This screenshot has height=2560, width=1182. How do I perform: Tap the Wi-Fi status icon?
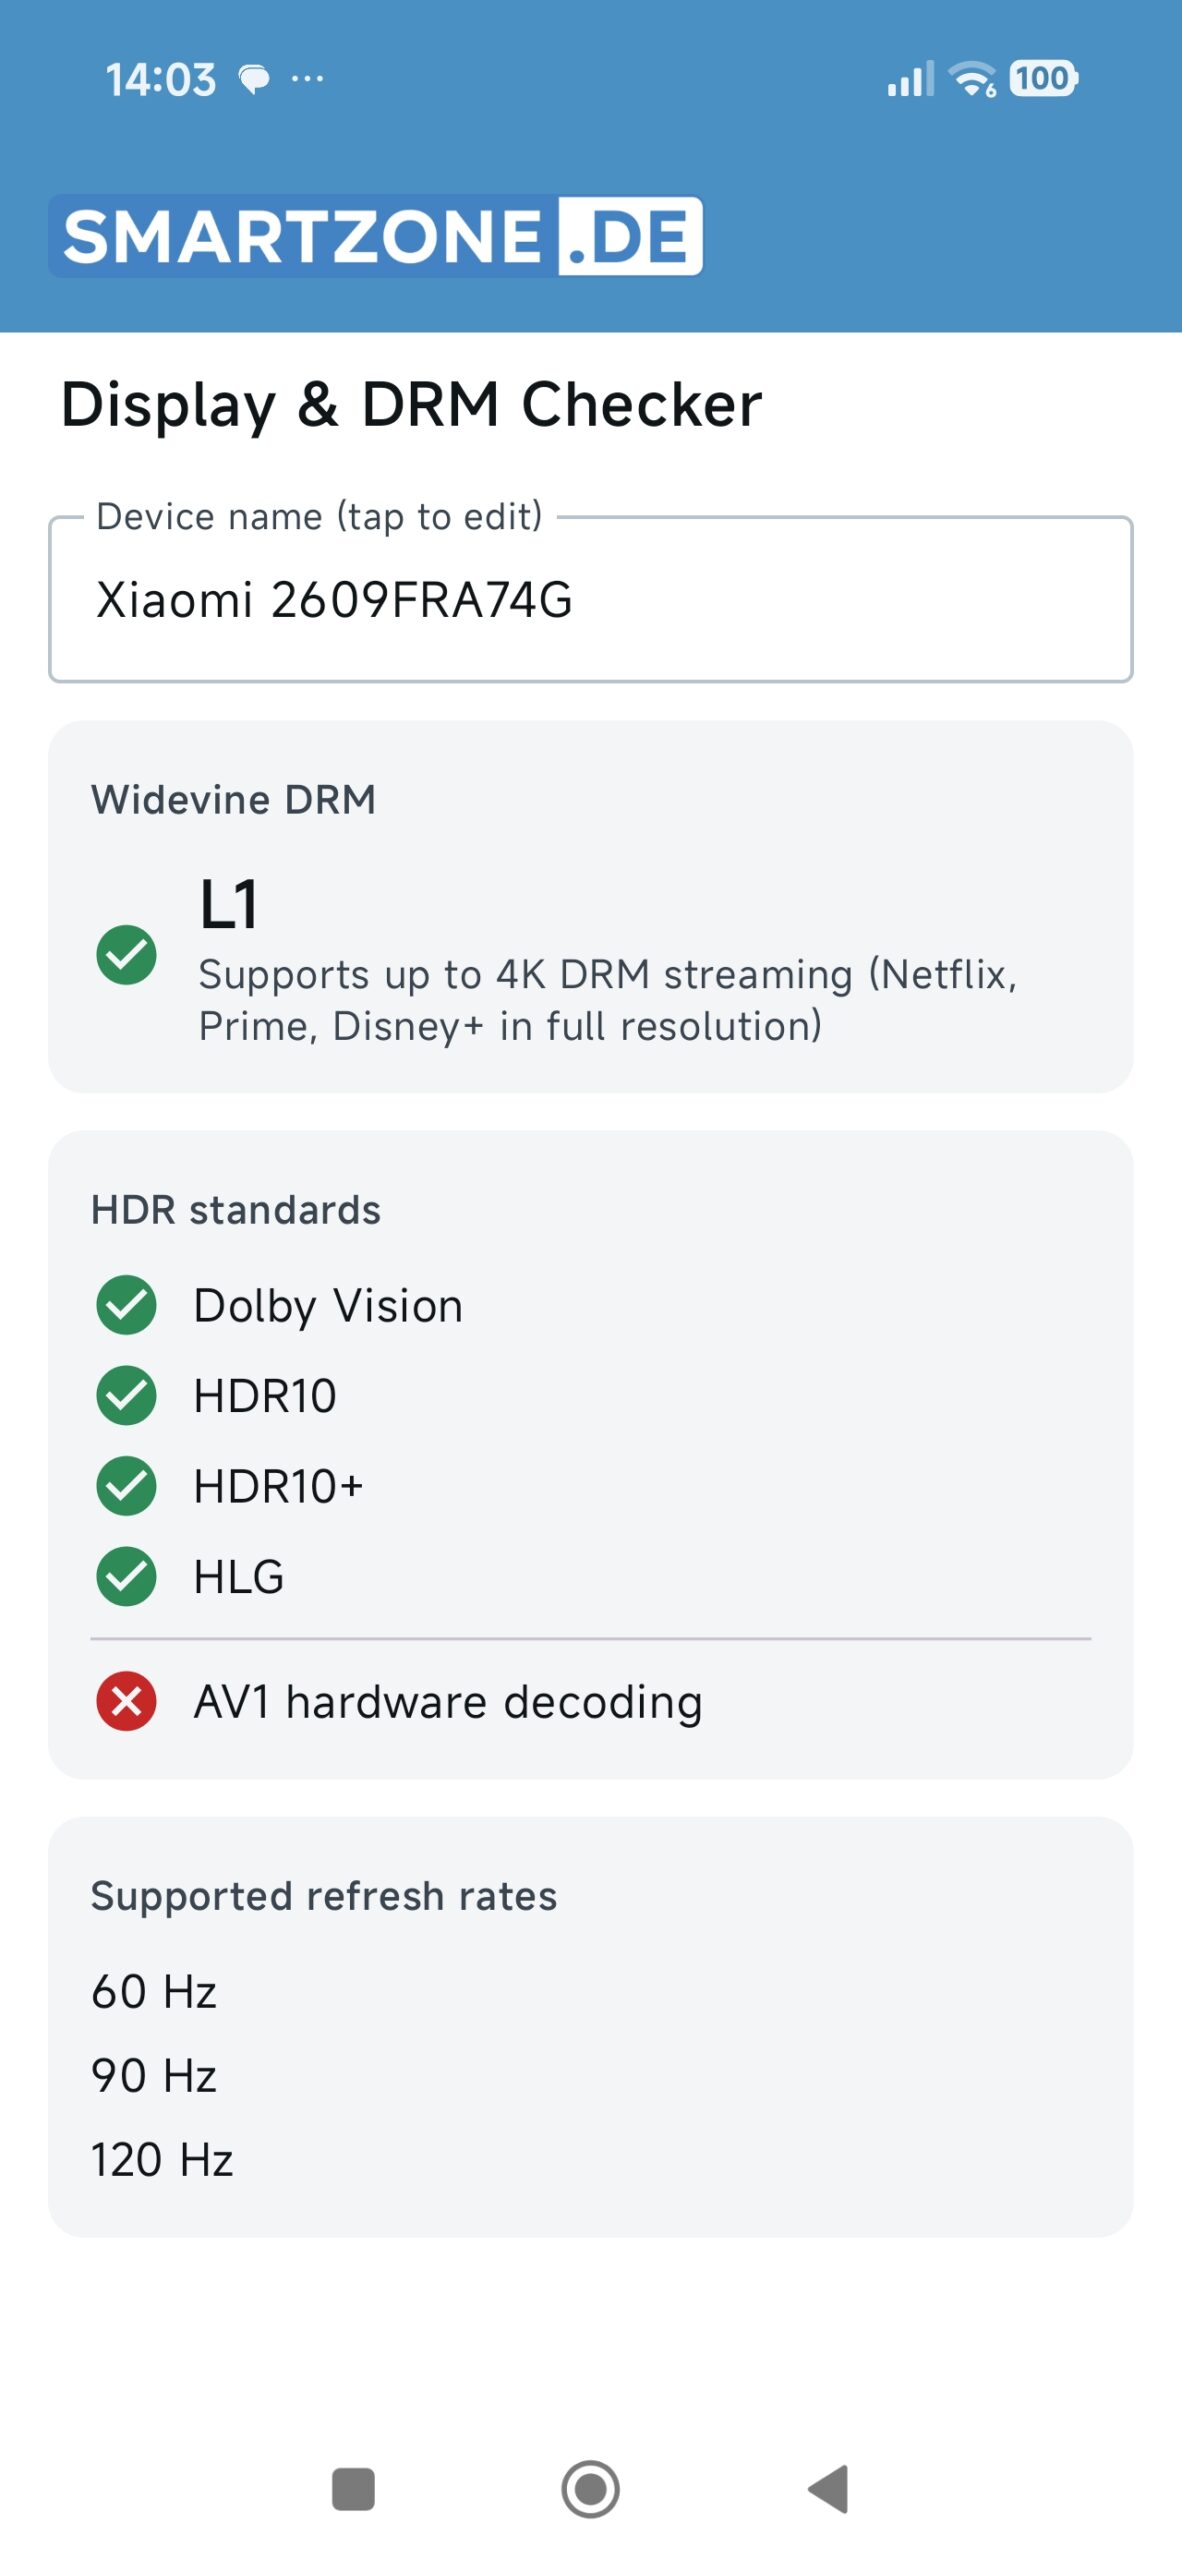(x=972, y=78)
